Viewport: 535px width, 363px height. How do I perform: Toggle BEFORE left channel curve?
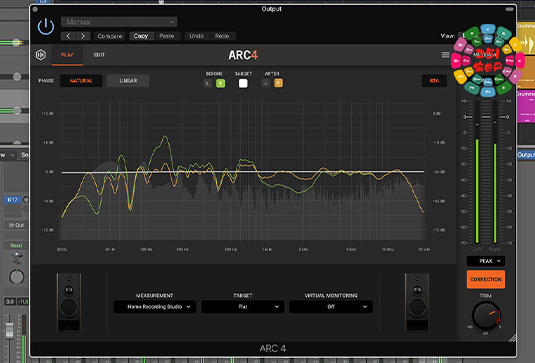click(x=207, y=83)
